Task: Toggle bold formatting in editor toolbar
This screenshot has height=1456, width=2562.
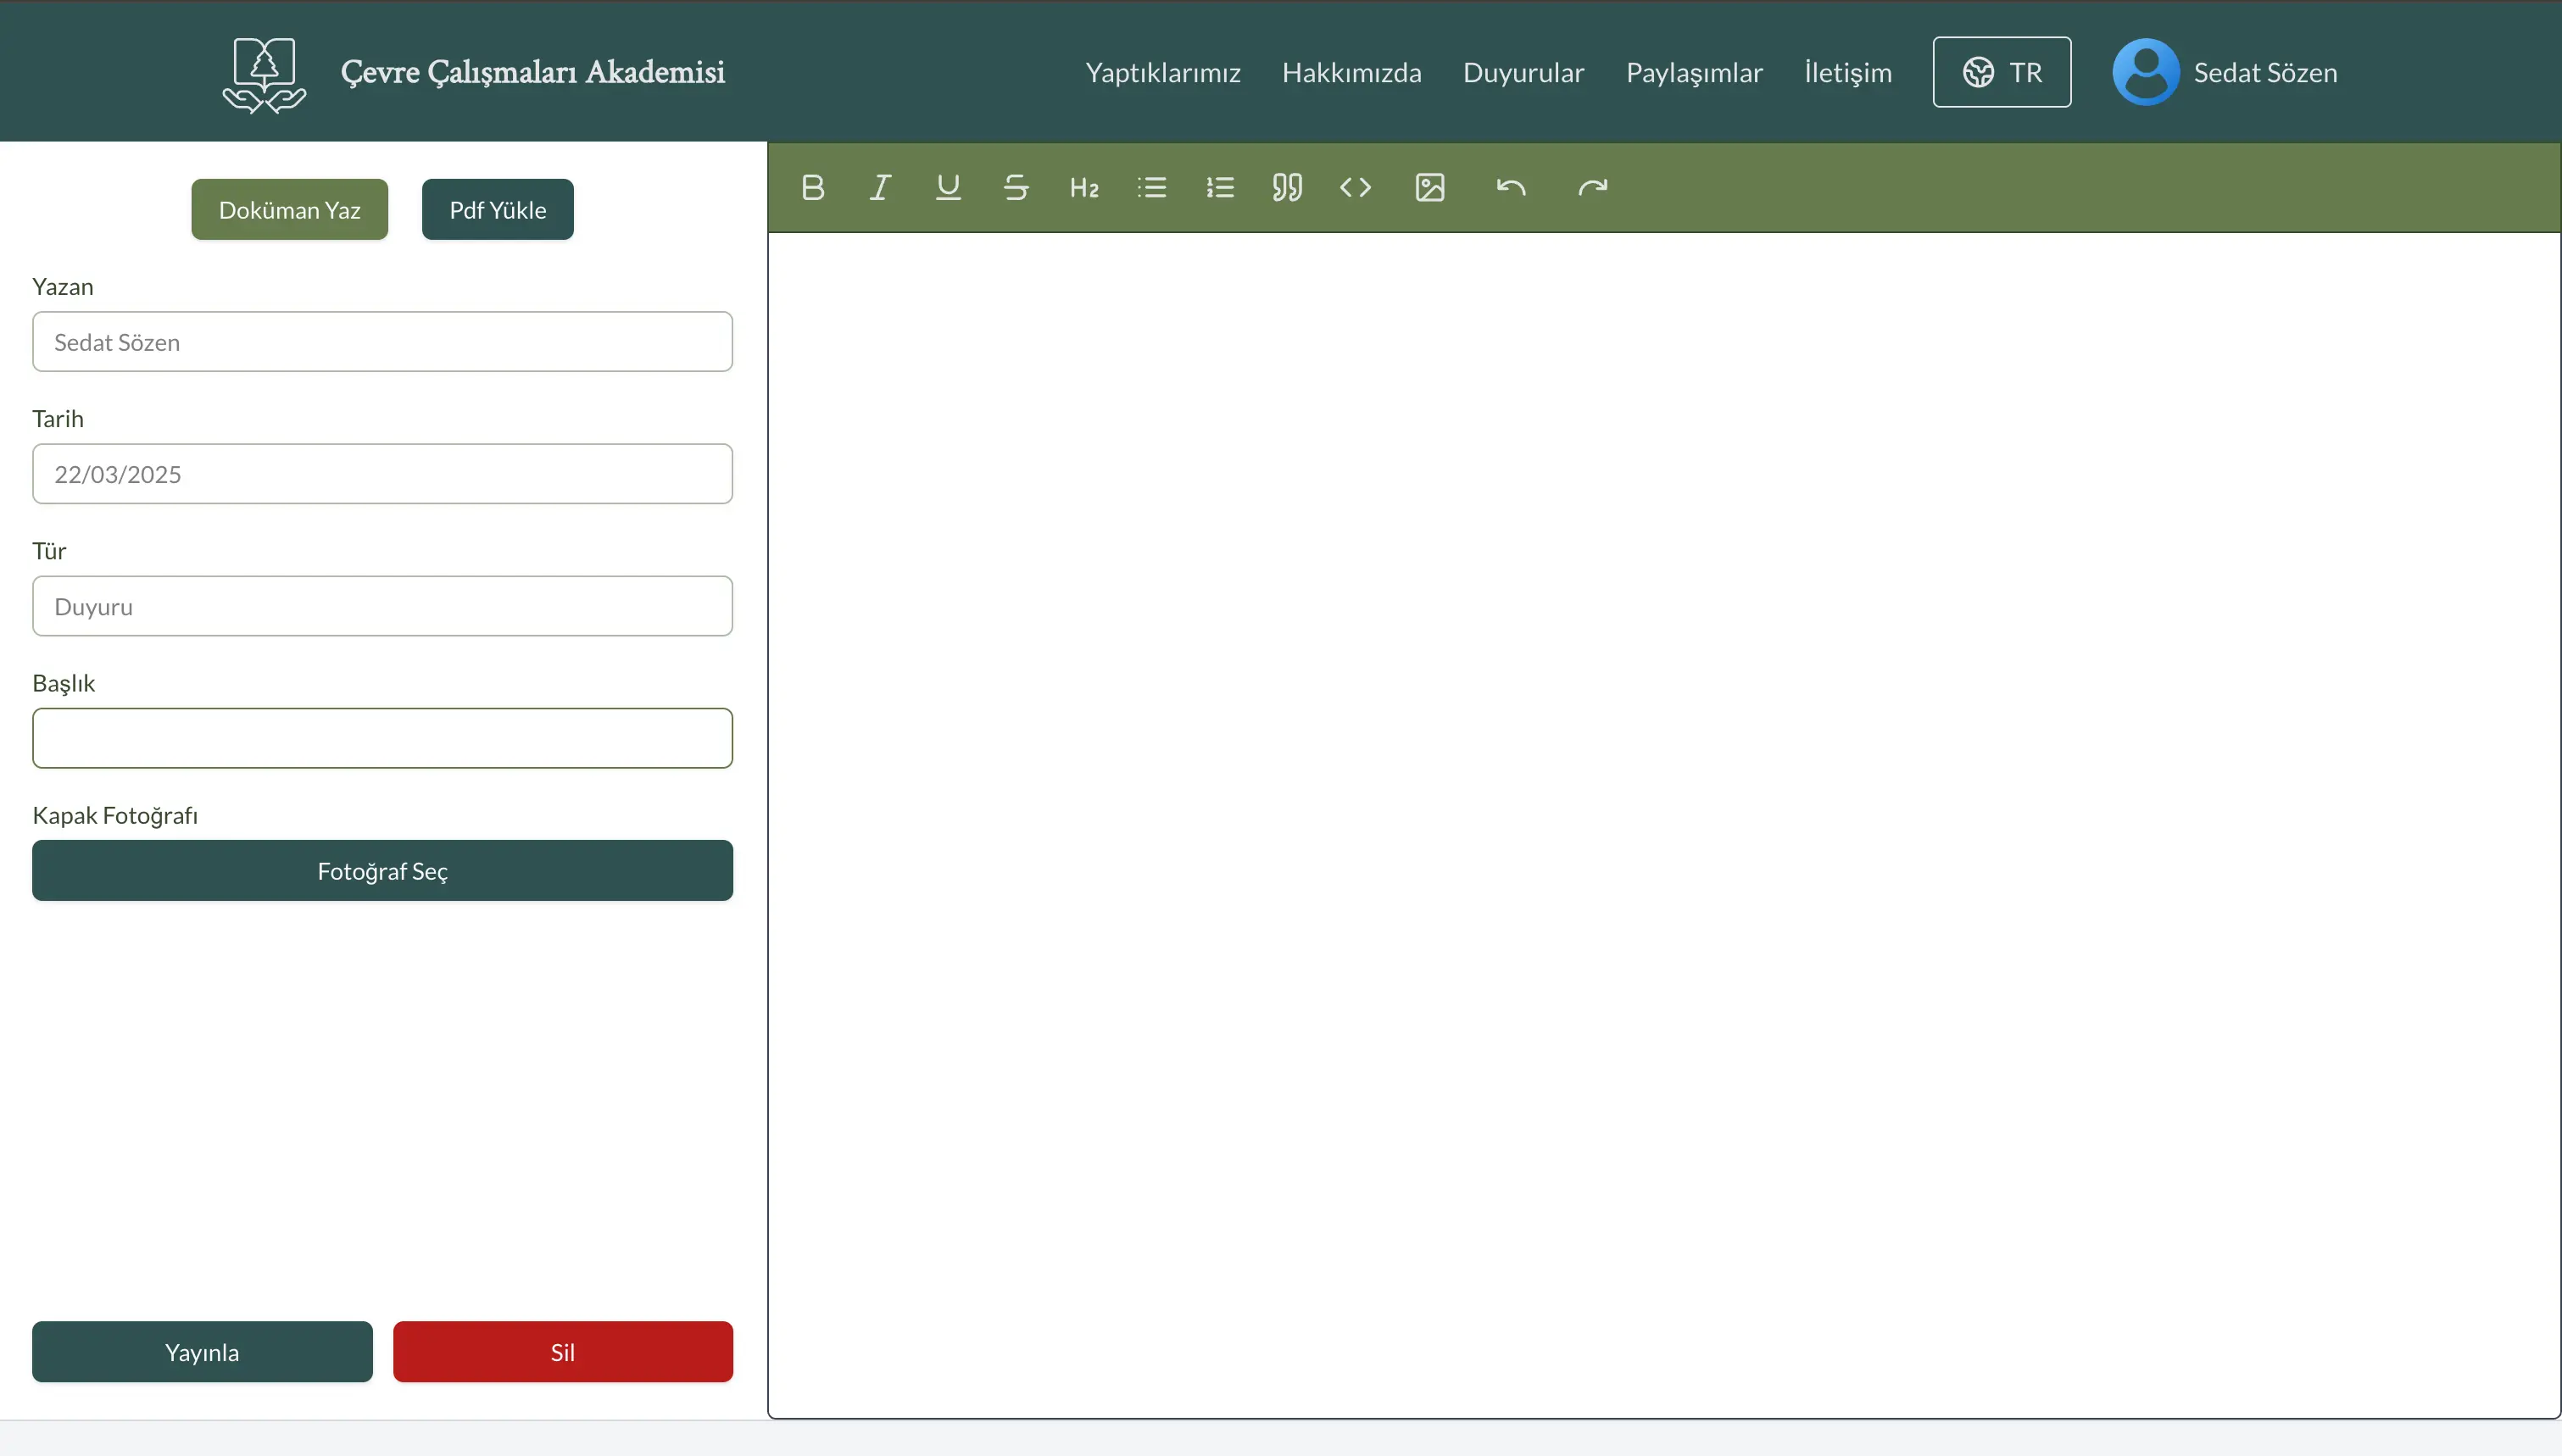Action: click(813, 187)
